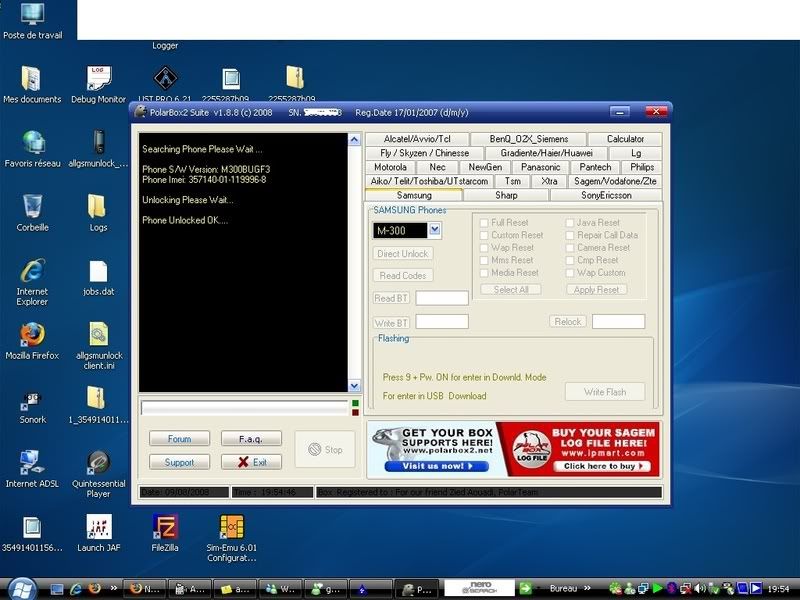Click the volume speaker icon in the system tray
The image size is (800, 600).
coord(700,589)
